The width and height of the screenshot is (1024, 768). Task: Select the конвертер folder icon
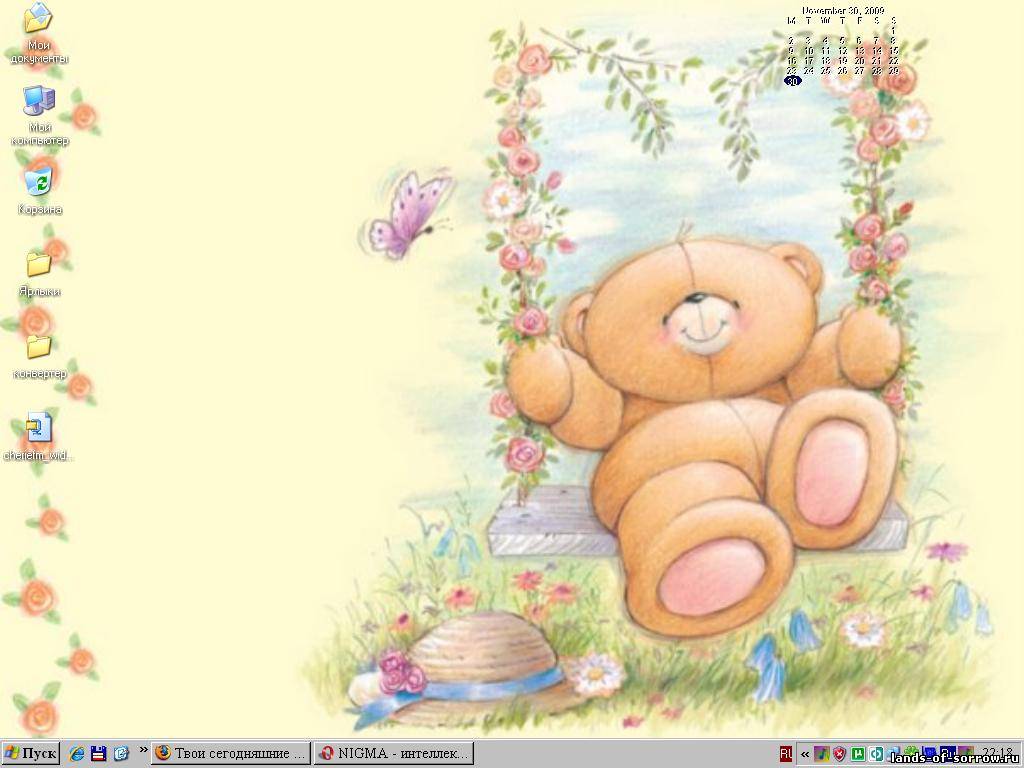[x=39, y=356]
